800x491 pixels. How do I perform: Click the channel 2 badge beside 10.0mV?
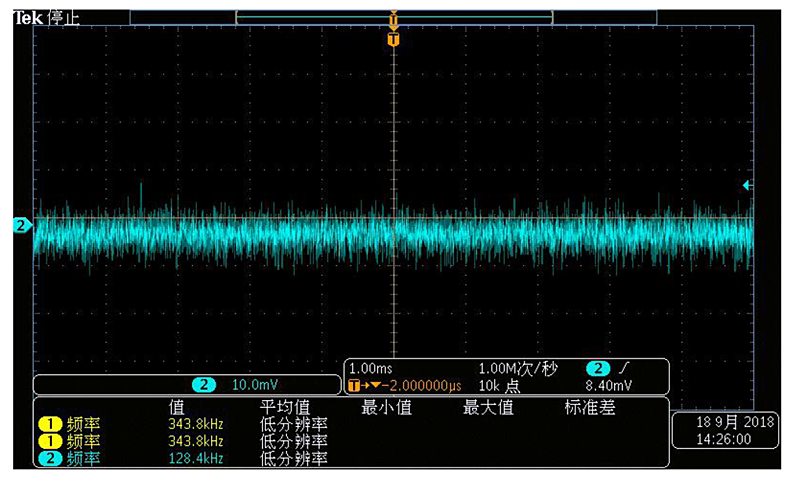205,385
